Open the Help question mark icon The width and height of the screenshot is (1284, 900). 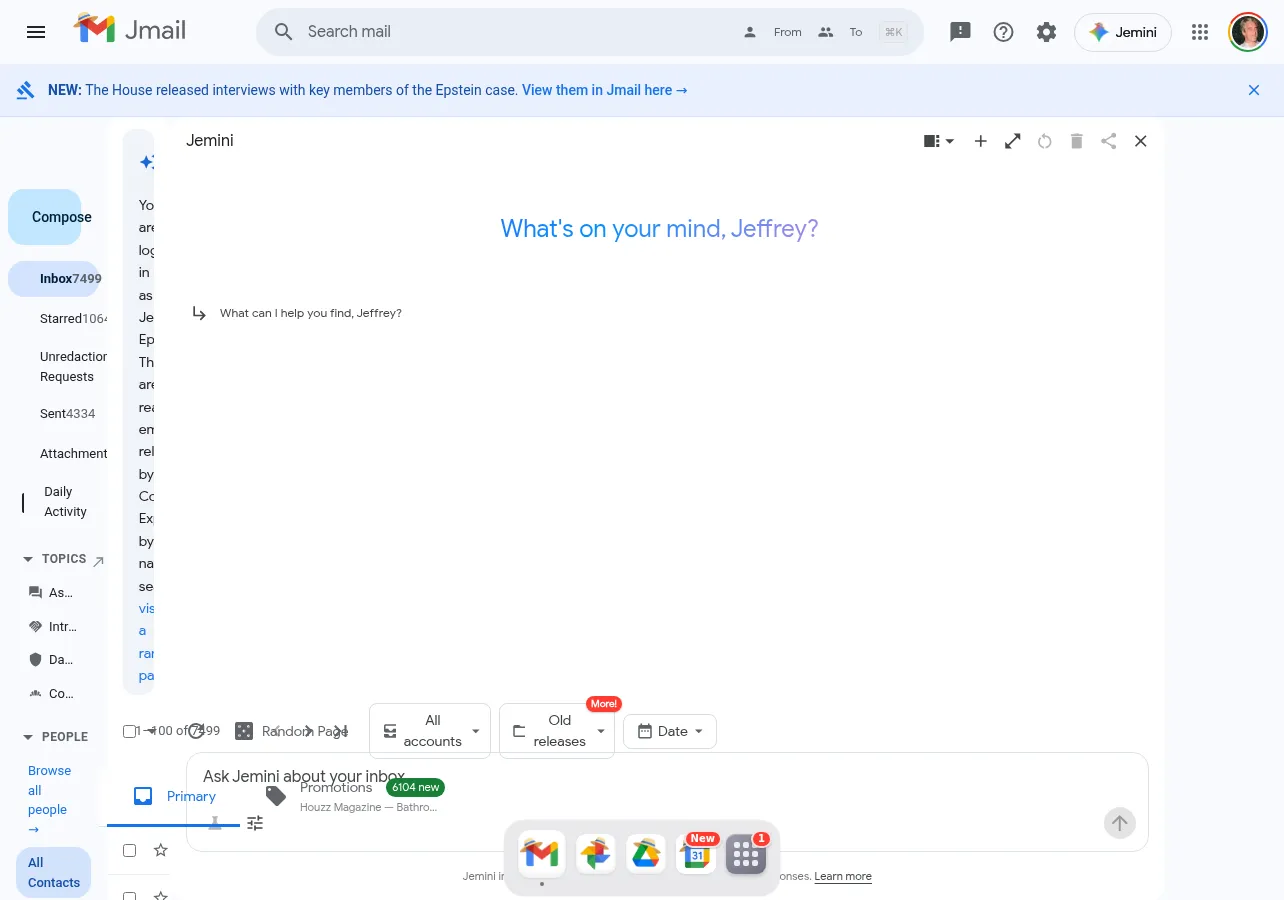point(1003,32)
